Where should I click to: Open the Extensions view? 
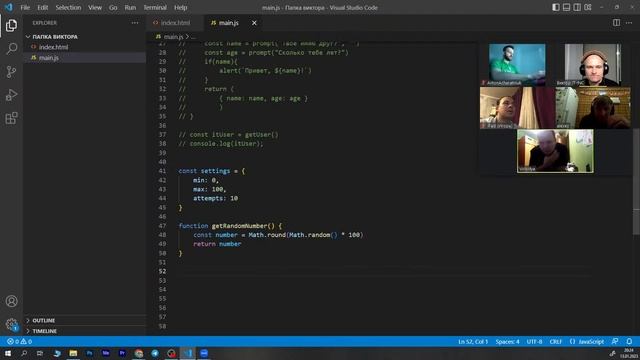click(x=11, y=118)
